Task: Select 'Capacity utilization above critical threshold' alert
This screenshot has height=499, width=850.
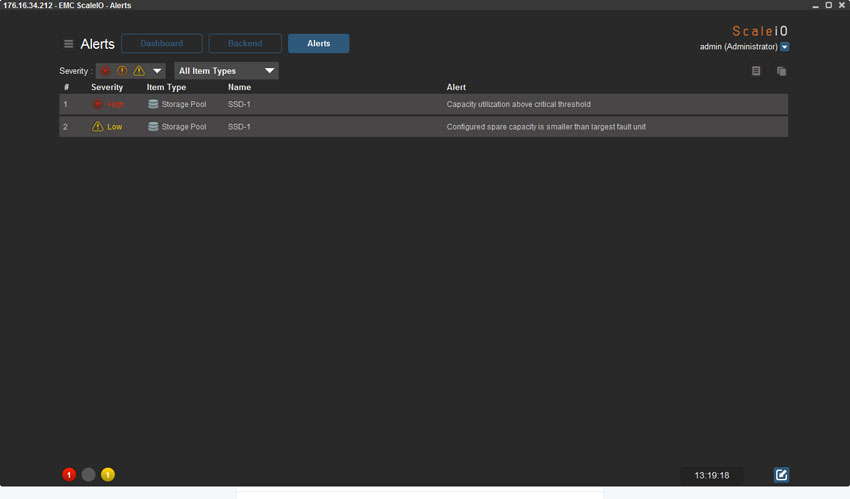Action: coord(519,104)
